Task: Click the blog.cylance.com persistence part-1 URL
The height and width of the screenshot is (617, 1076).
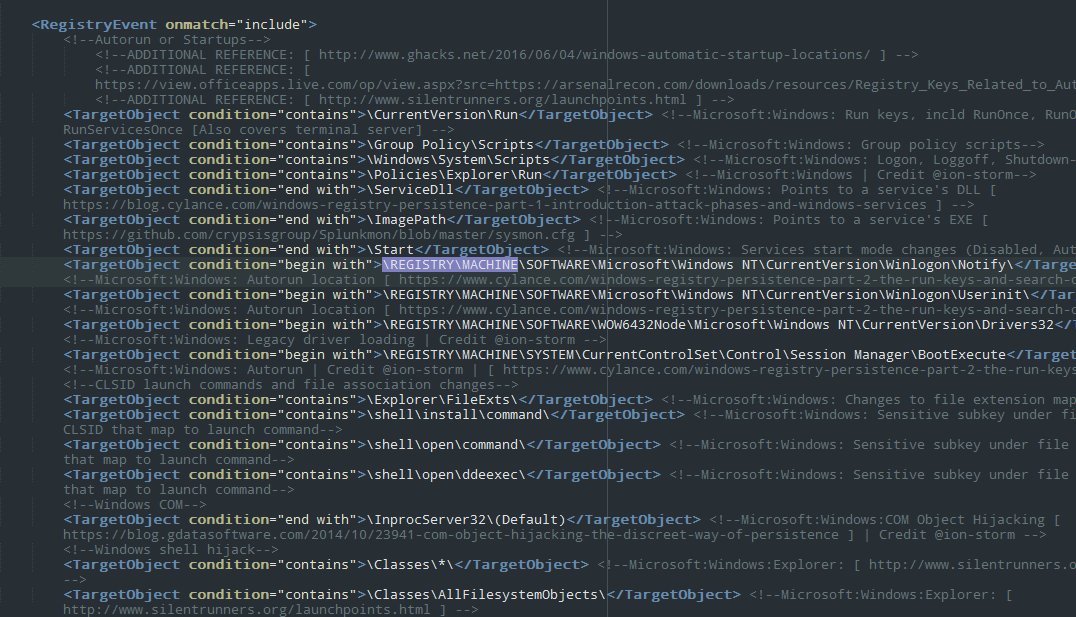Action: [x=495, y=205]
